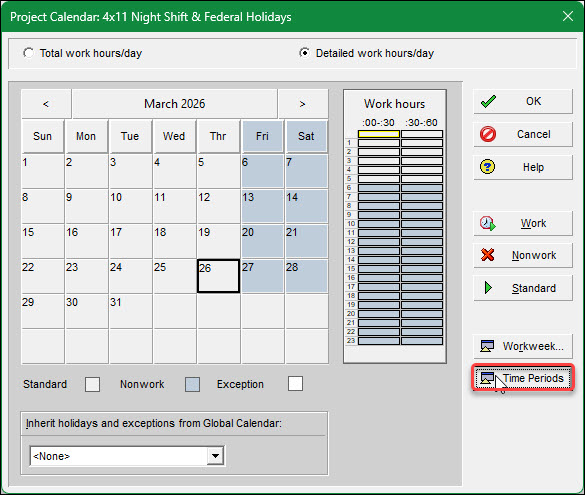Toggle the 00:00-00:30 yellow work hour cell
The image size is (585, 495).
(x=379, y=134)
